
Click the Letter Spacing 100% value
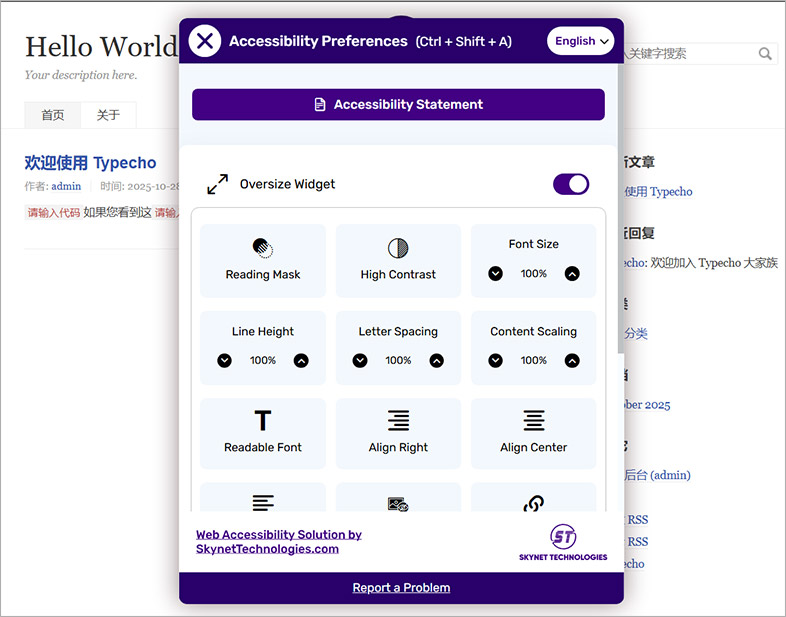pyautogui.click(x=398, y=360)
